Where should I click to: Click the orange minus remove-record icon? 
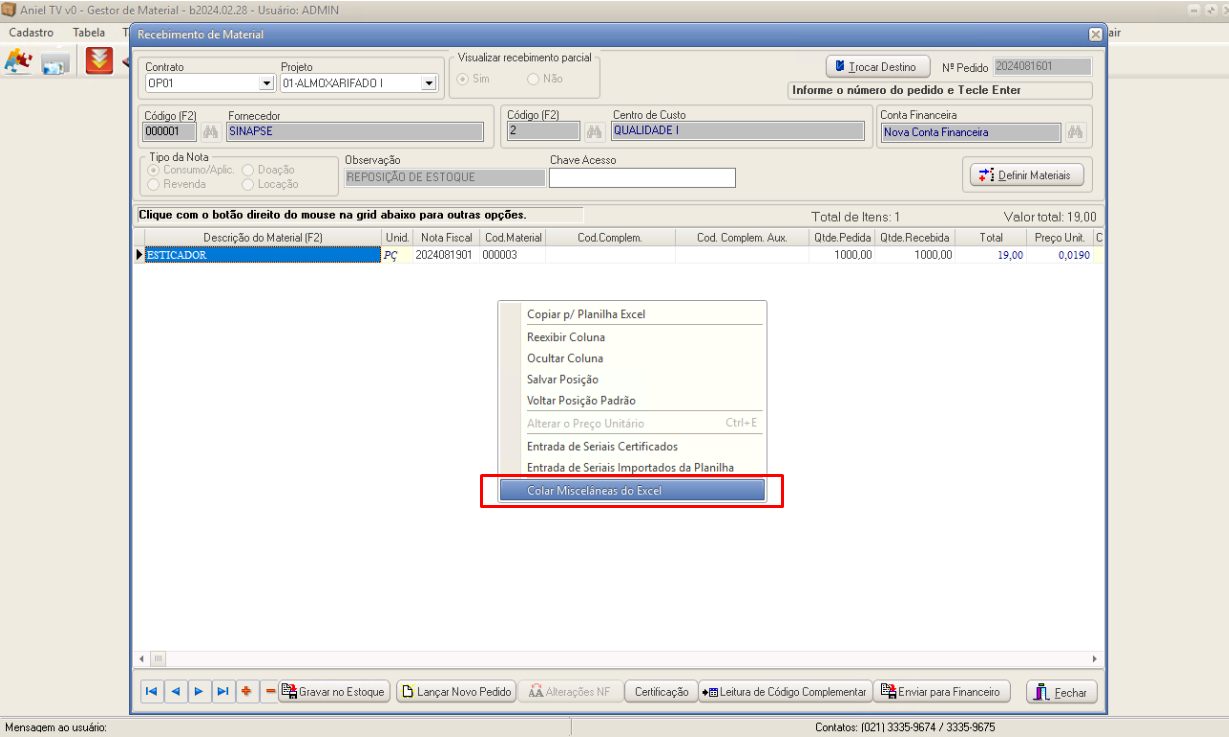269,692
